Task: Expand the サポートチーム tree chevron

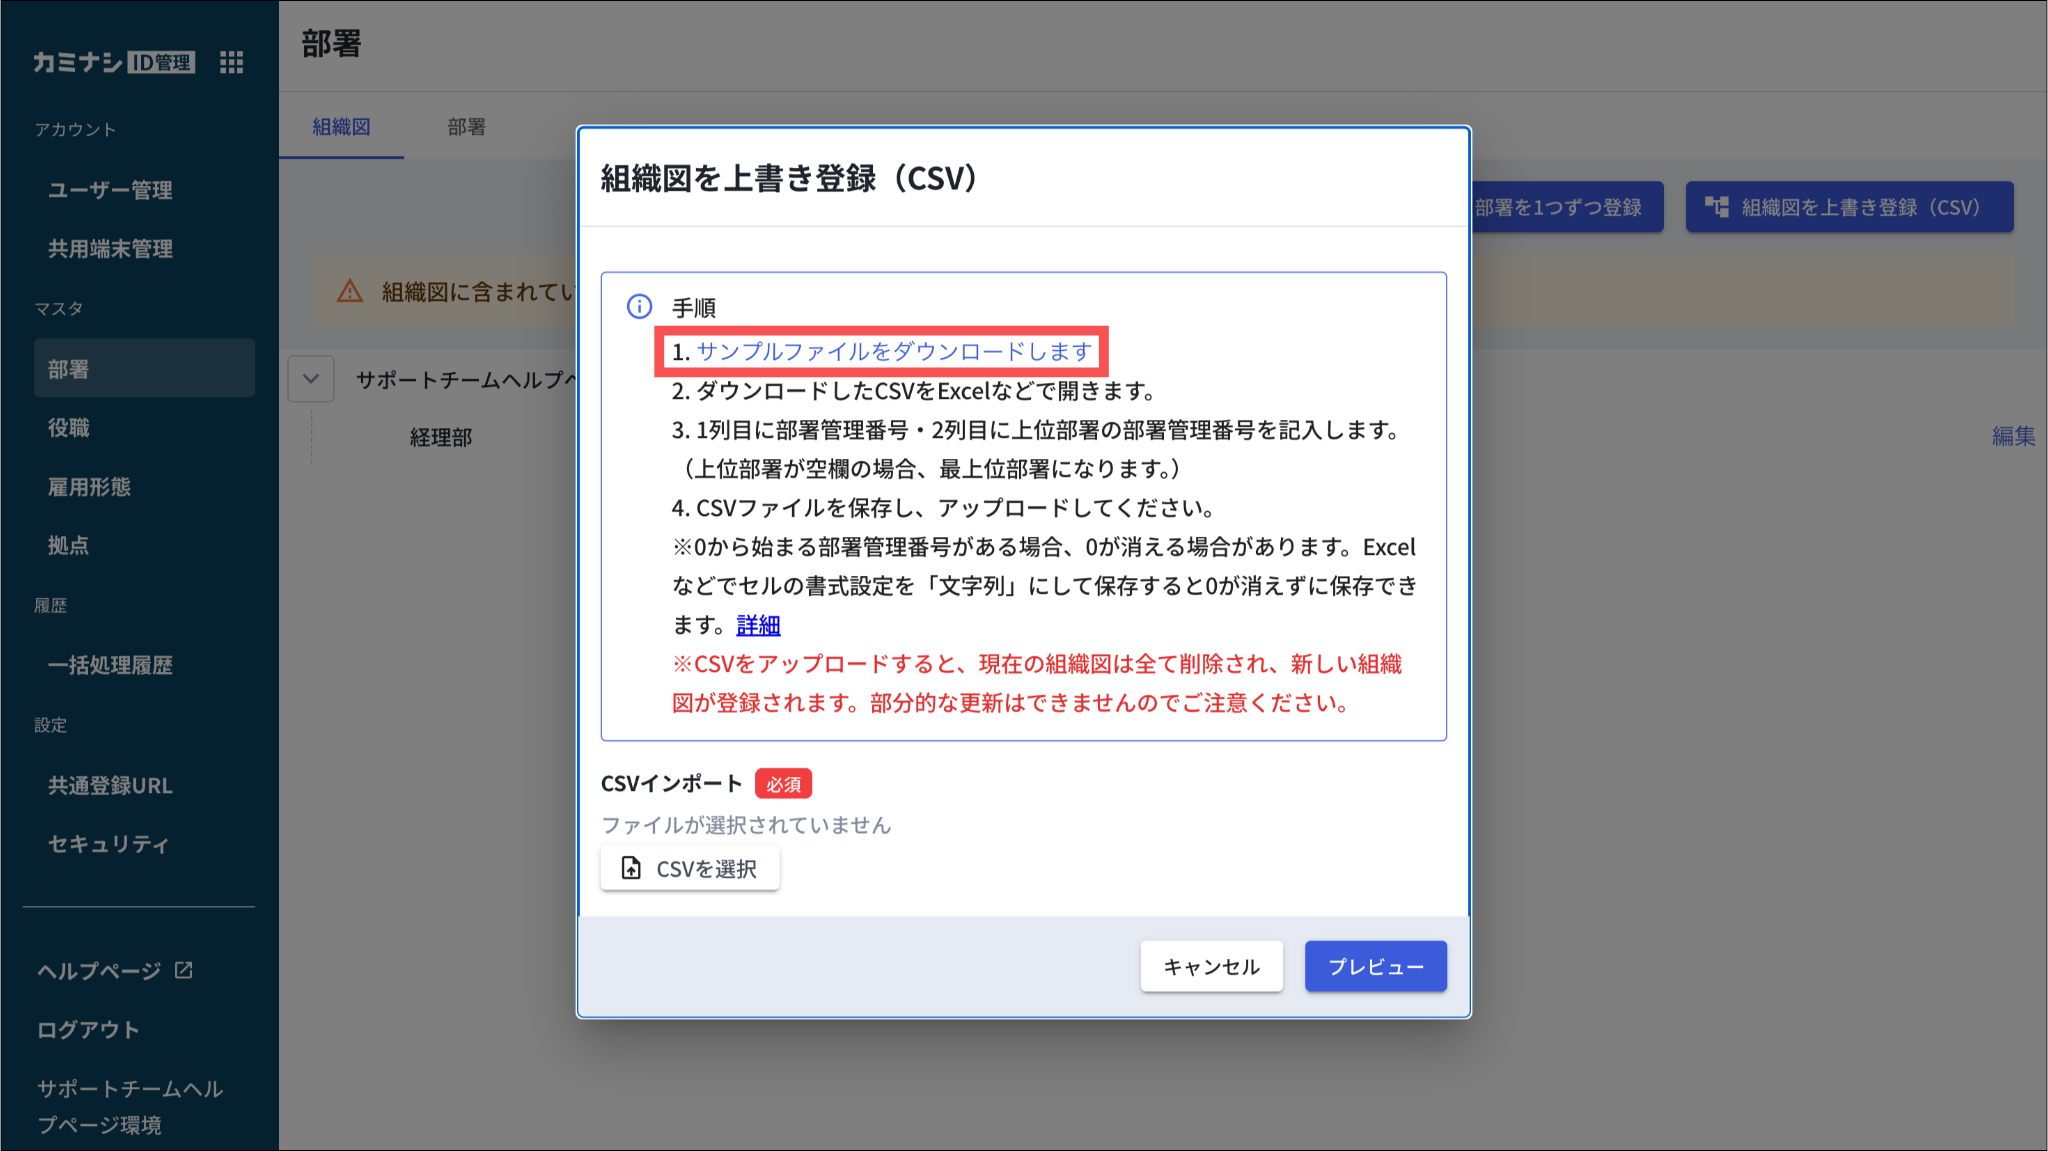Action: [x=311, y=379]
